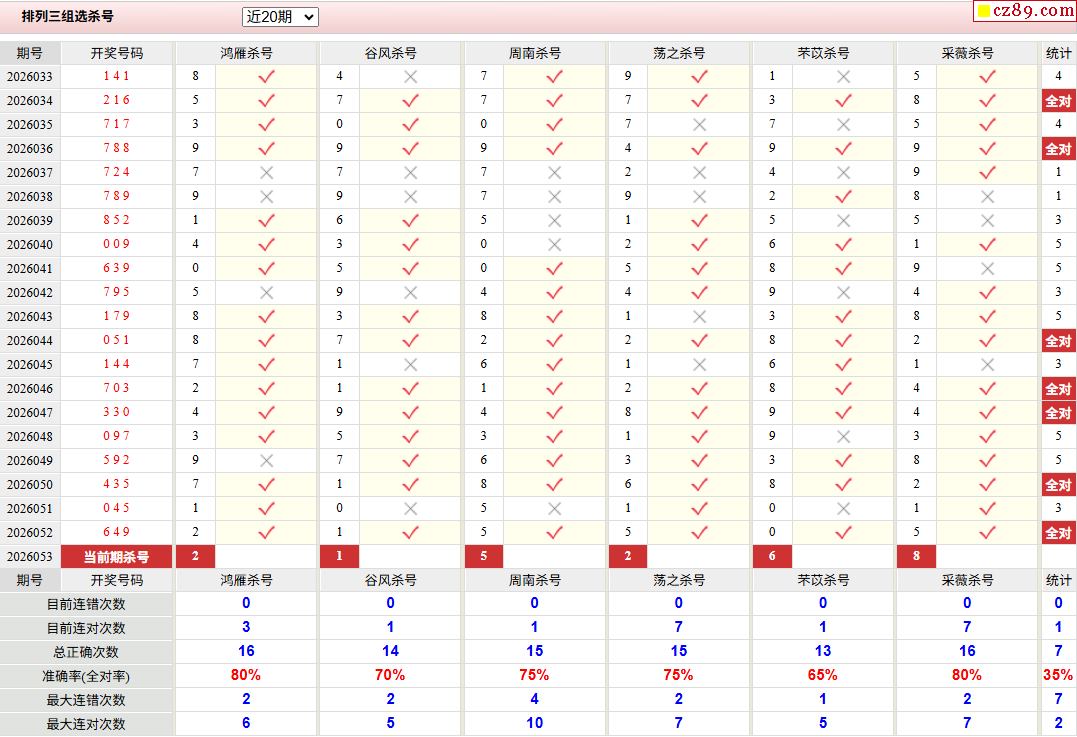Viewport: 1077px width, 737px height.
Task: Click the 准确率(全对率) row label
Action: (x=87, y=676)
